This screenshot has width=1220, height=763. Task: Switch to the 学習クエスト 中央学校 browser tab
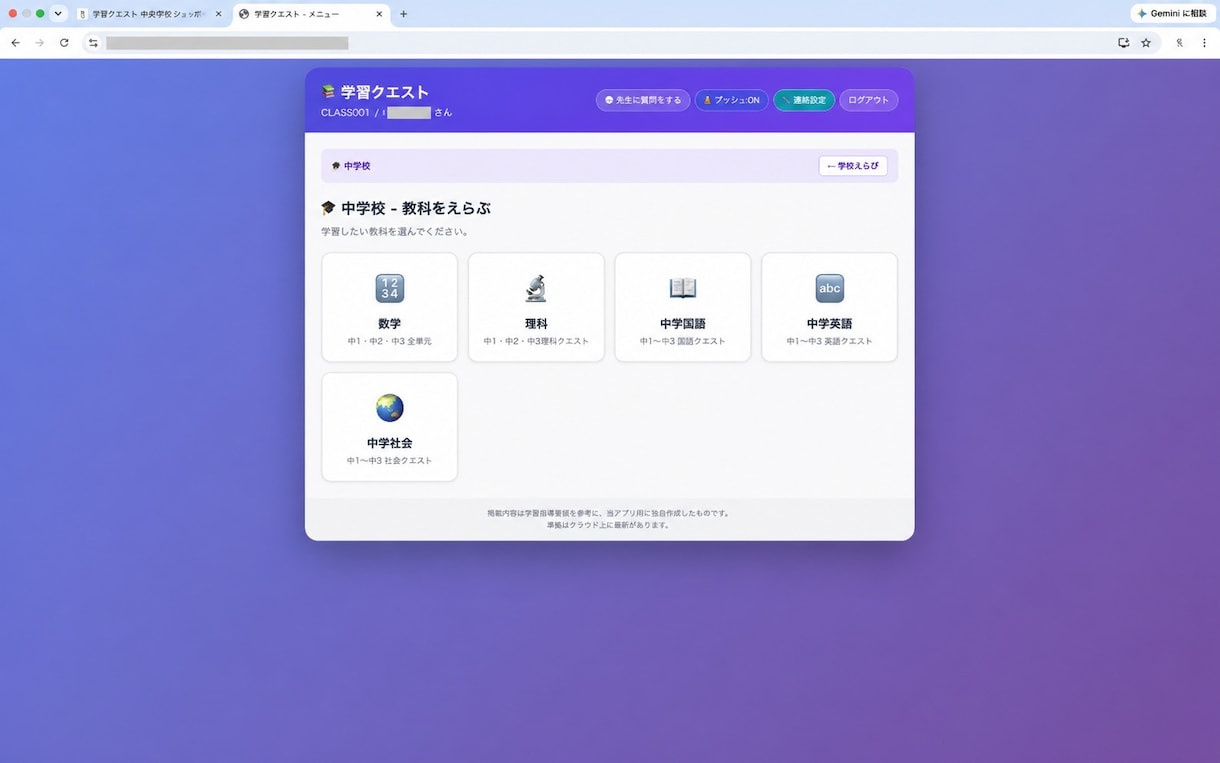click(149, 14)
